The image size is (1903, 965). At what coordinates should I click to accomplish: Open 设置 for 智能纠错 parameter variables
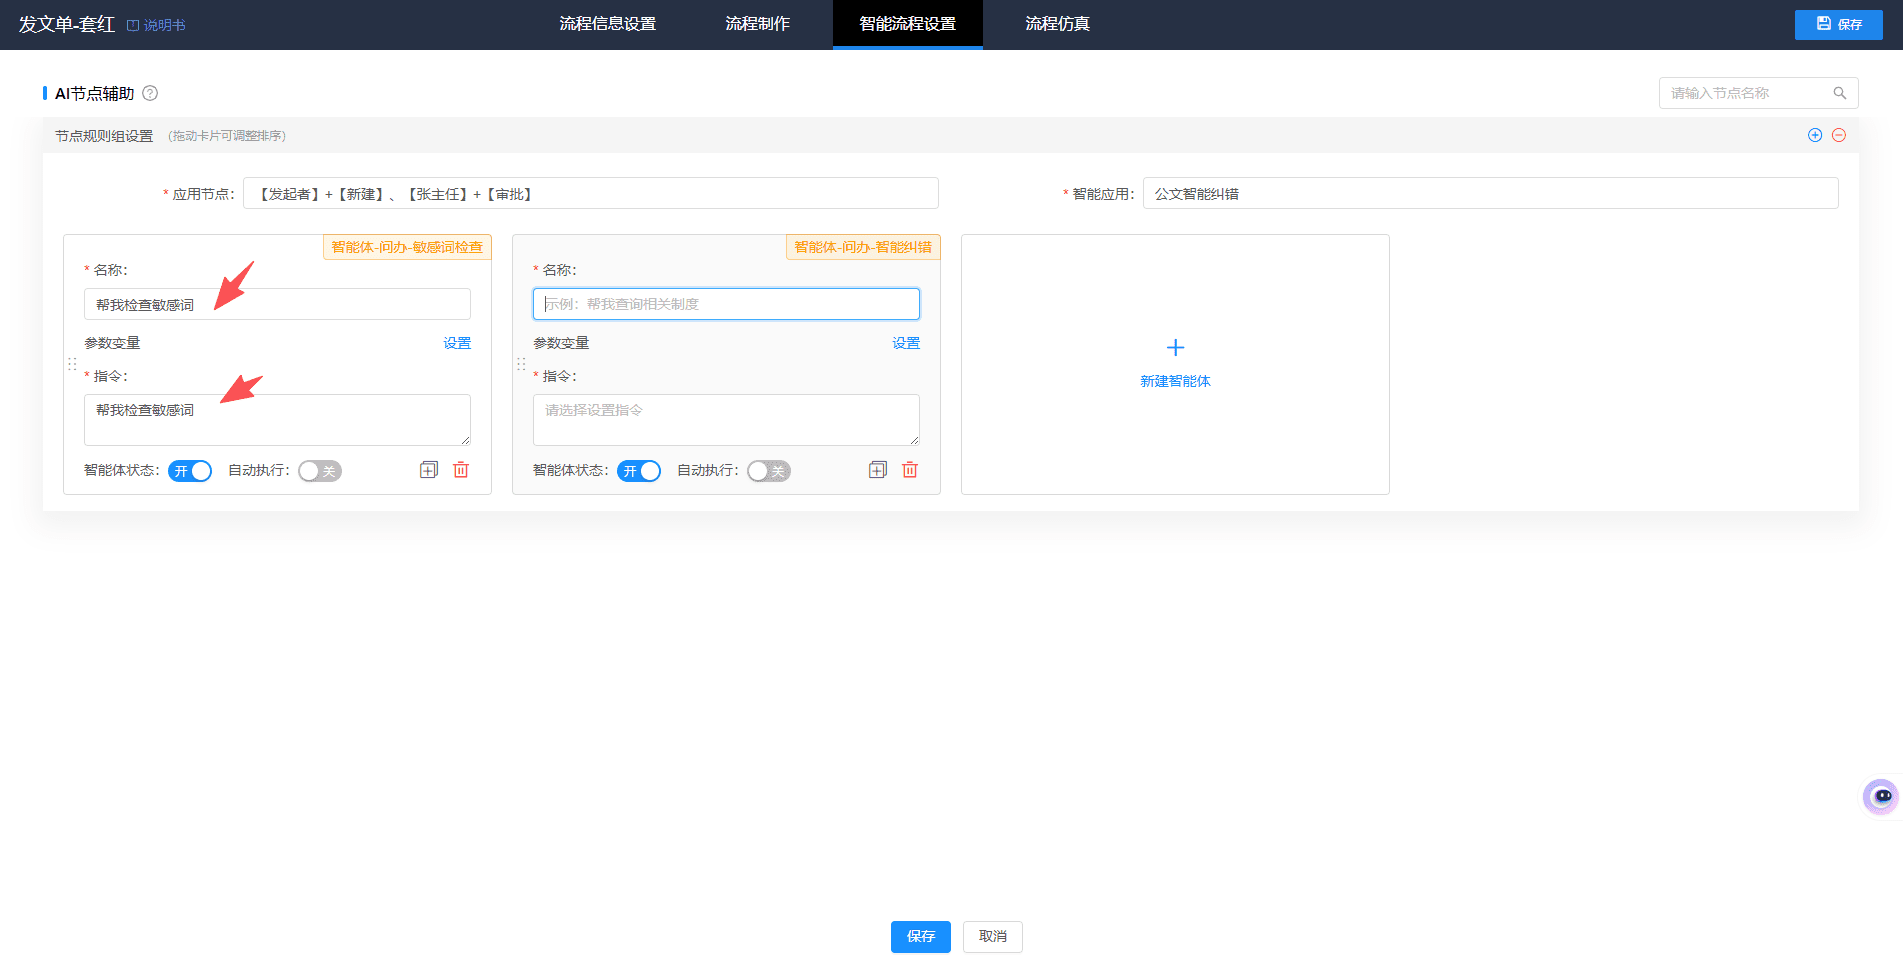click(x=906, y=343)
